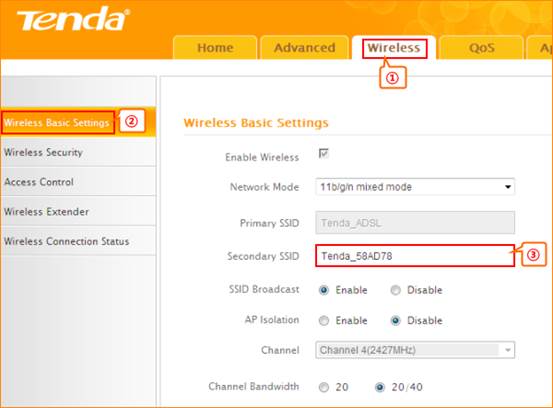Click the Secondary SSID input field

coord(415,256)
